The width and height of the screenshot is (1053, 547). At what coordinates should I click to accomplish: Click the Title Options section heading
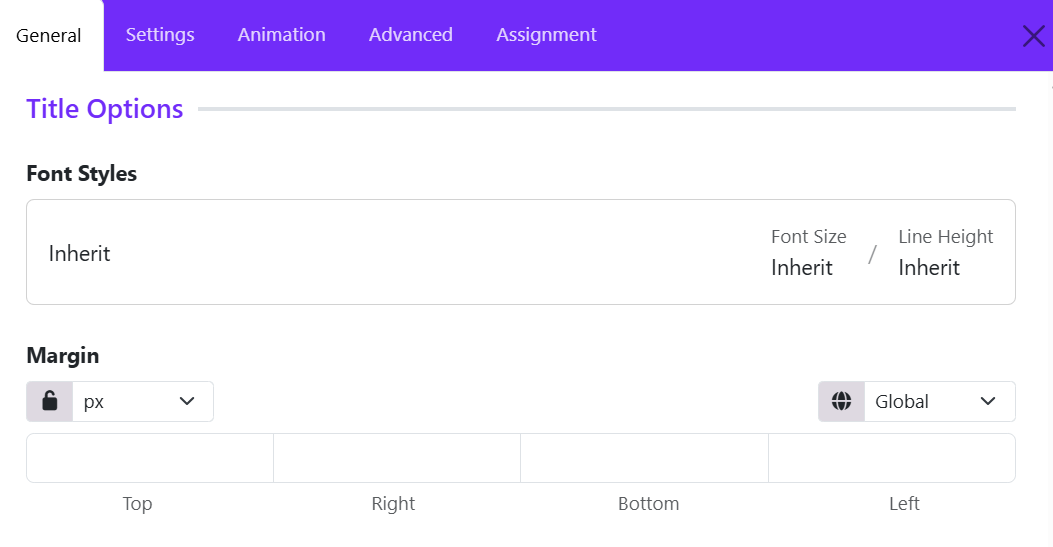pos(105,109)
